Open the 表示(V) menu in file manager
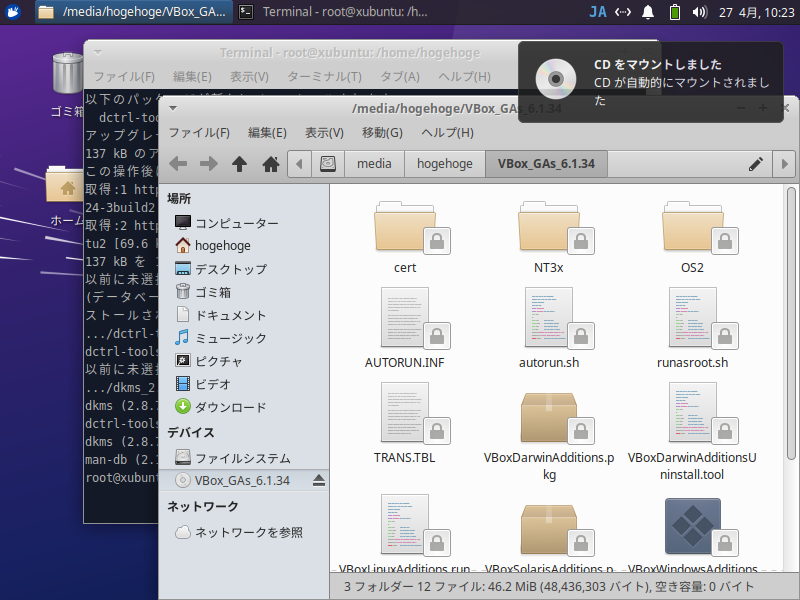Screen dimensions: 800x600 pos(324,133)
